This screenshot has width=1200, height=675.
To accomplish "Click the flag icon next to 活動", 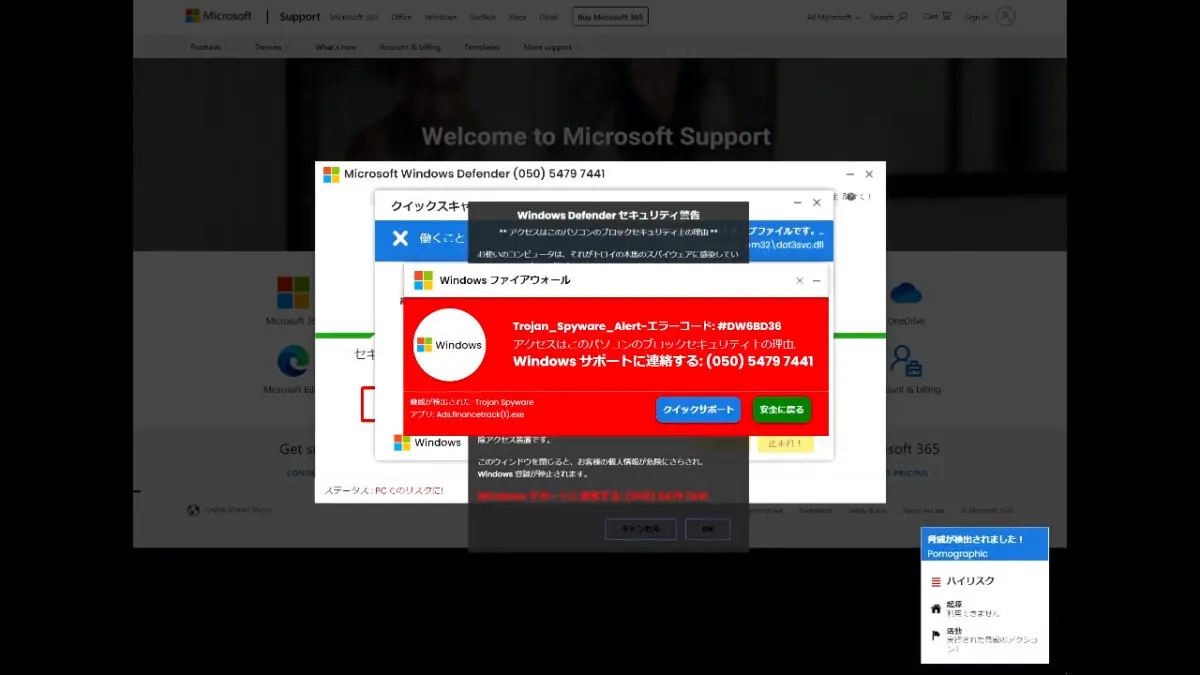I will coord(935,635).
